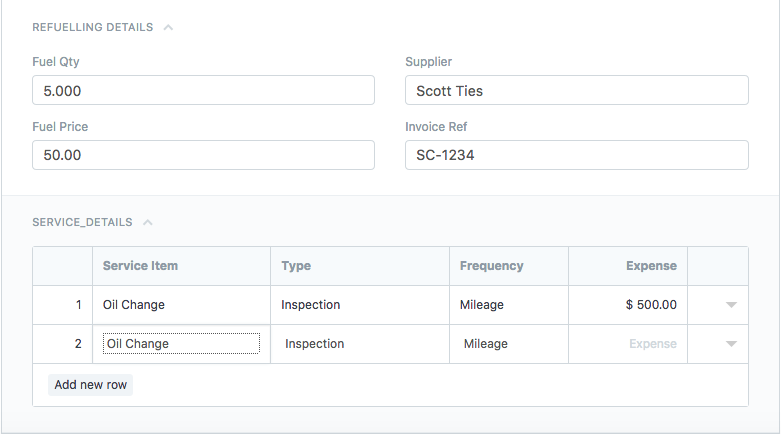
Task: Click row 1 Inspection type cell
Action: pyautogui.click(x=359, y=305)
